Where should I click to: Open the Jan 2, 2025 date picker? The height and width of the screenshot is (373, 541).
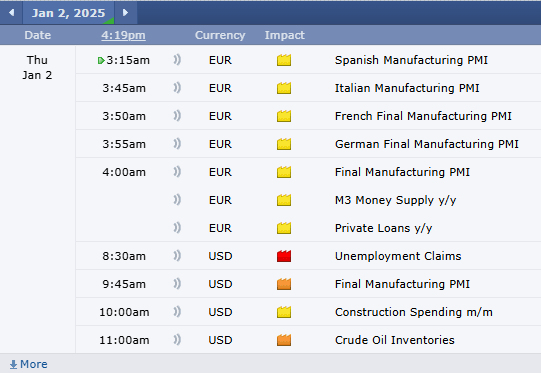[x=68, y=13]
